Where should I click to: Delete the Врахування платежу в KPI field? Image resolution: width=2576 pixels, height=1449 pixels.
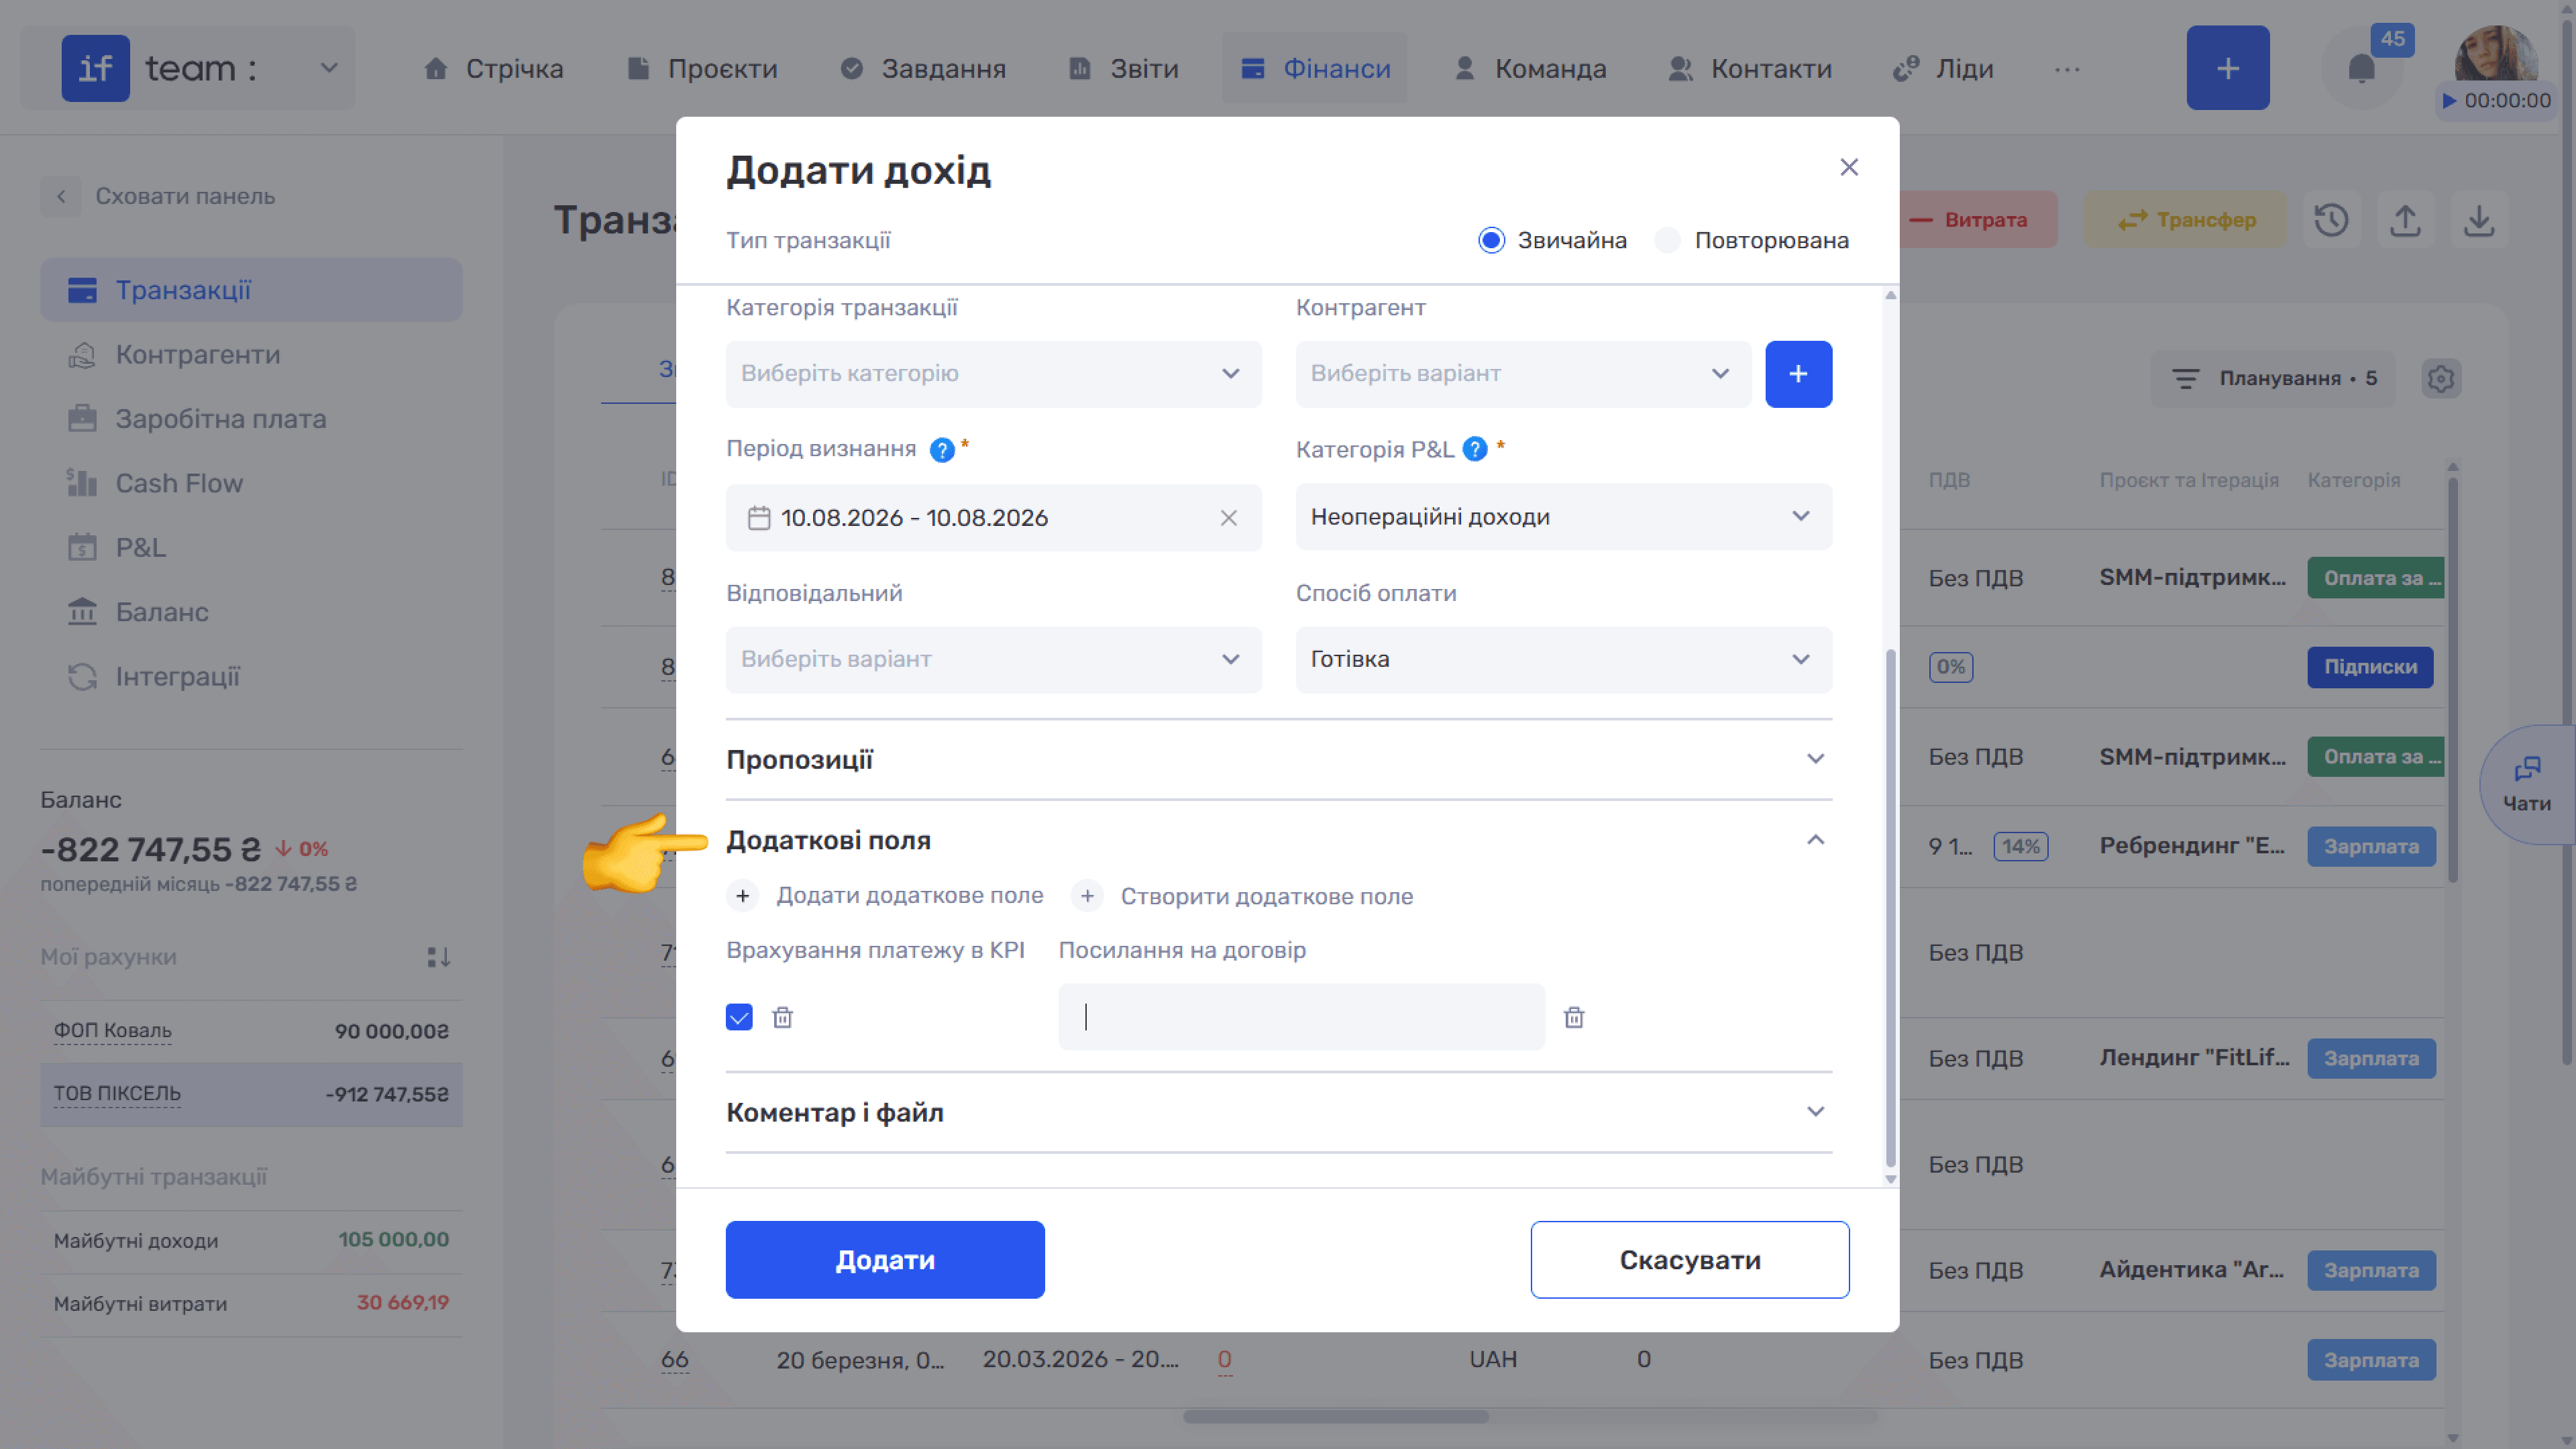[783, 1018]
